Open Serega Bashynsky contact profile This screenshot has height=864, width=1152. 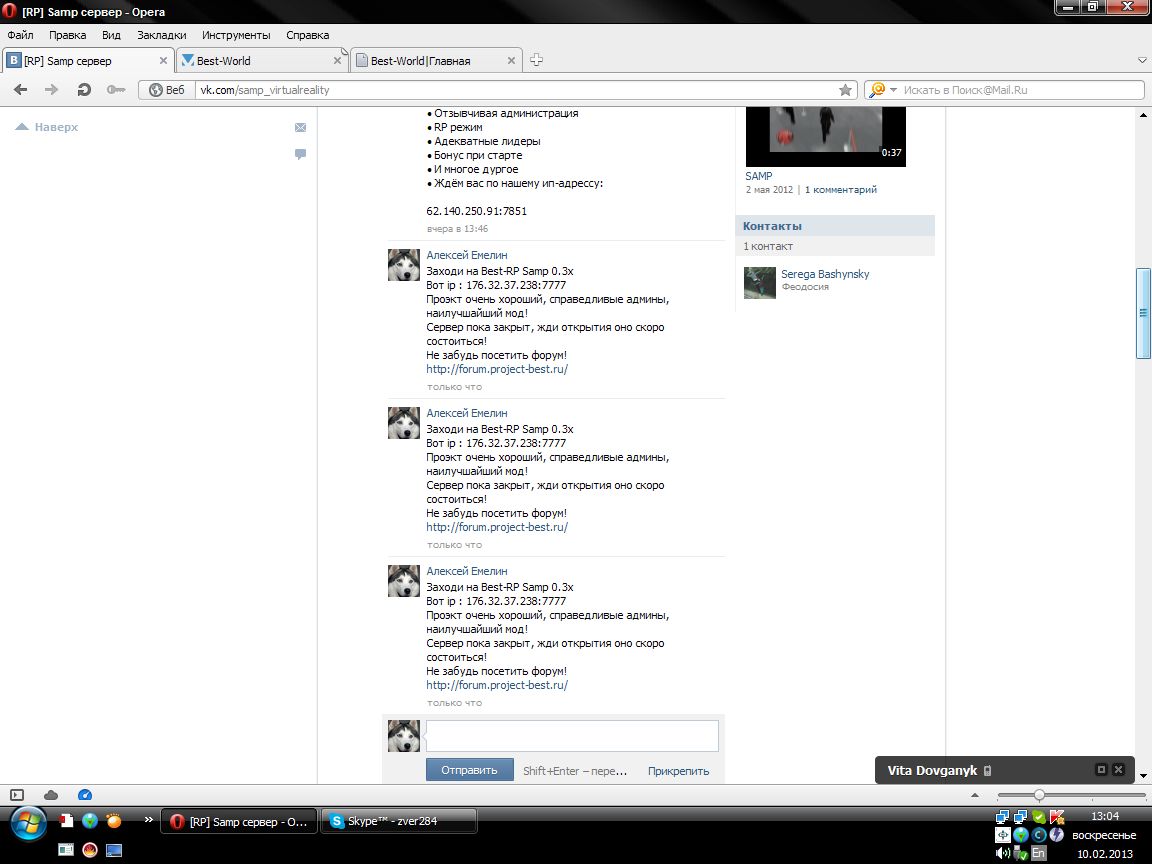[825, 274]
